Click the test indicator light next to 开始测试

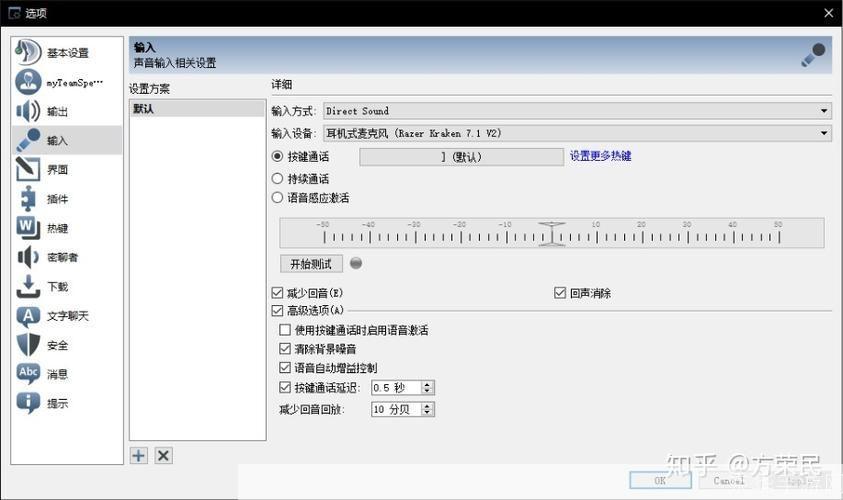click(356, 263)
